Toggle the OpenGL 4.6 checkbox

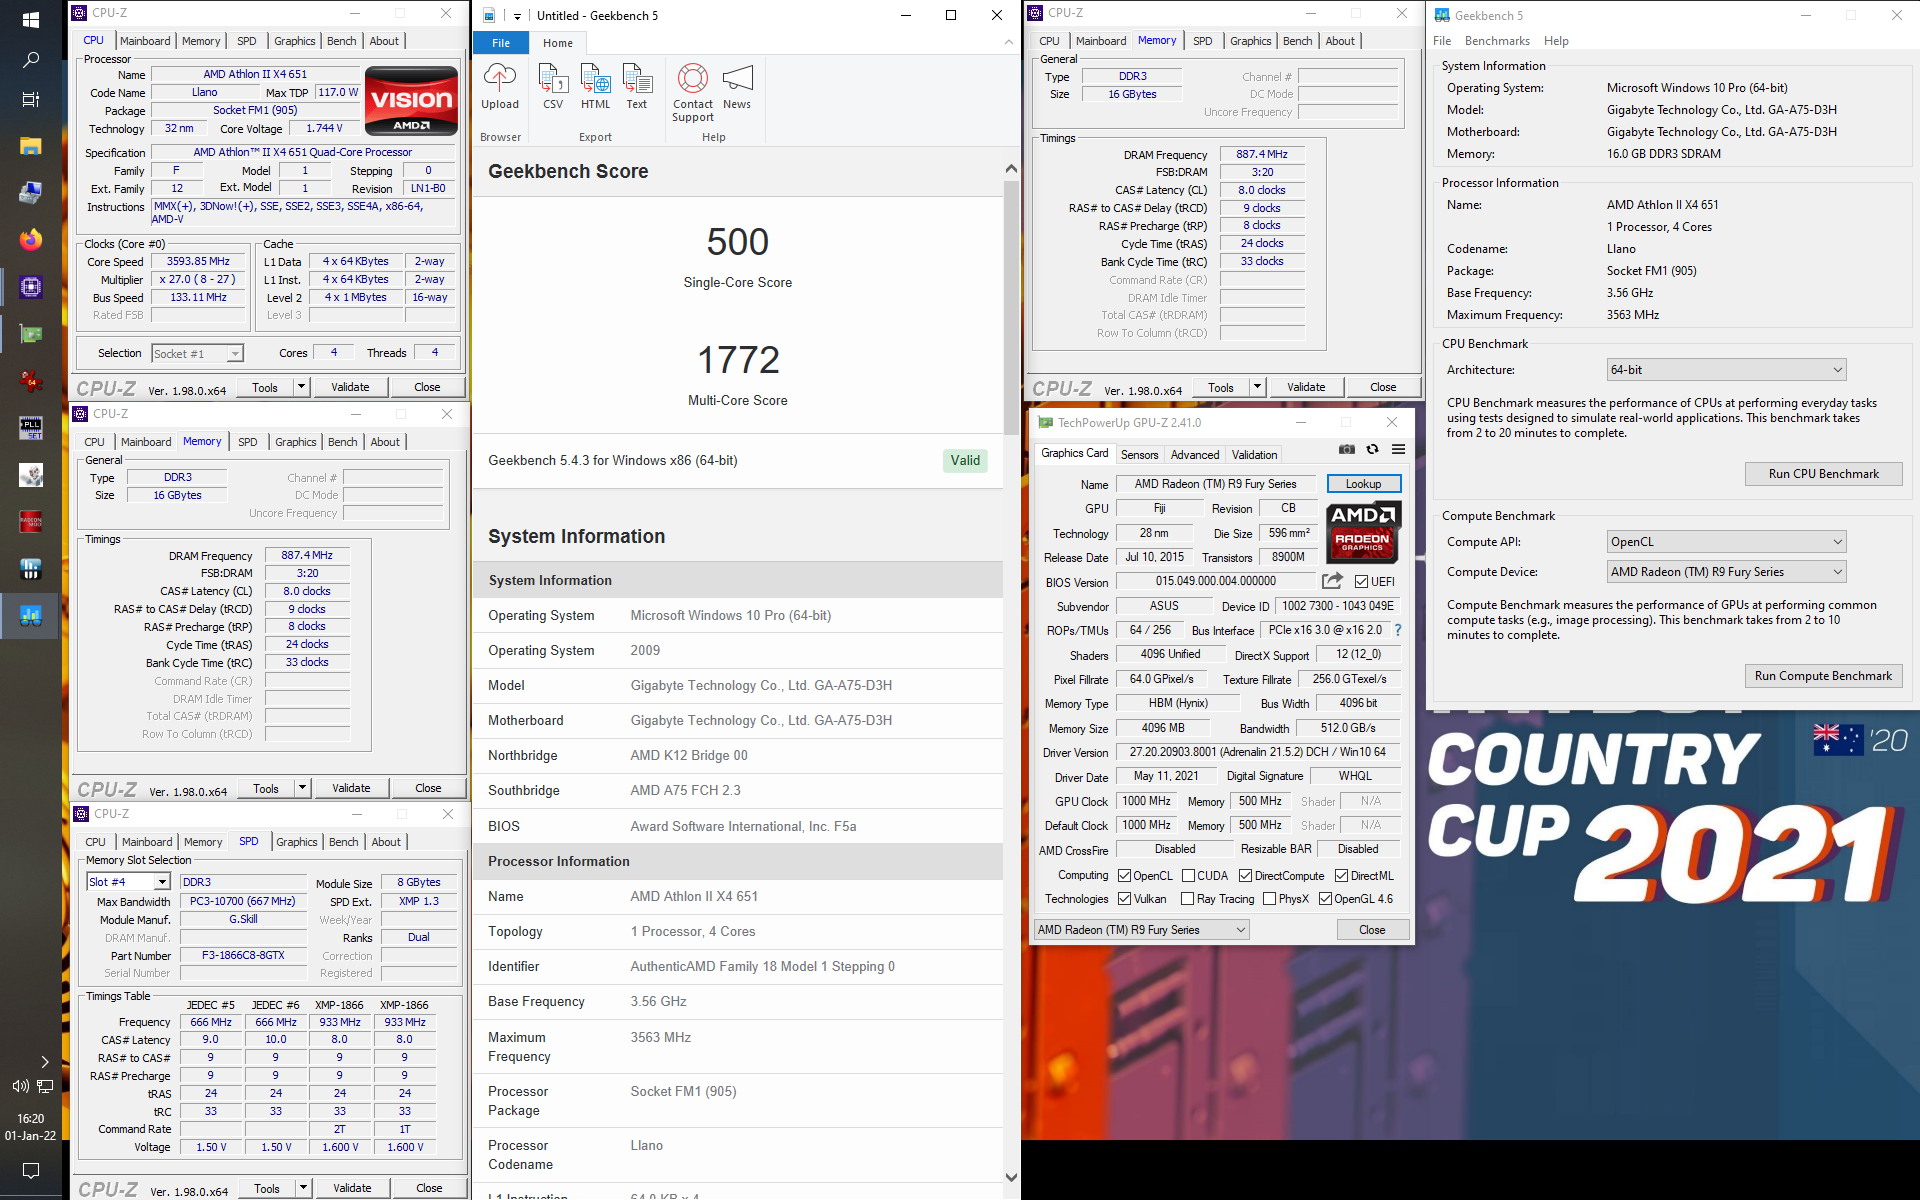click(x=1326, y=899)
